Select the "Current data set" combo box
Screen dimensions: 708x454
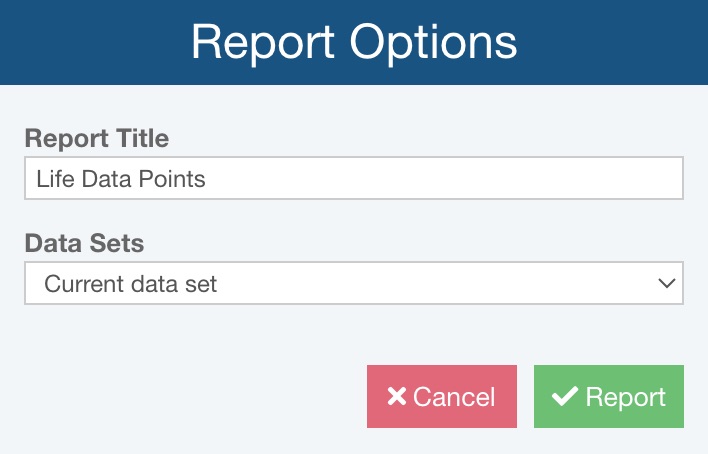pos(353,283)
